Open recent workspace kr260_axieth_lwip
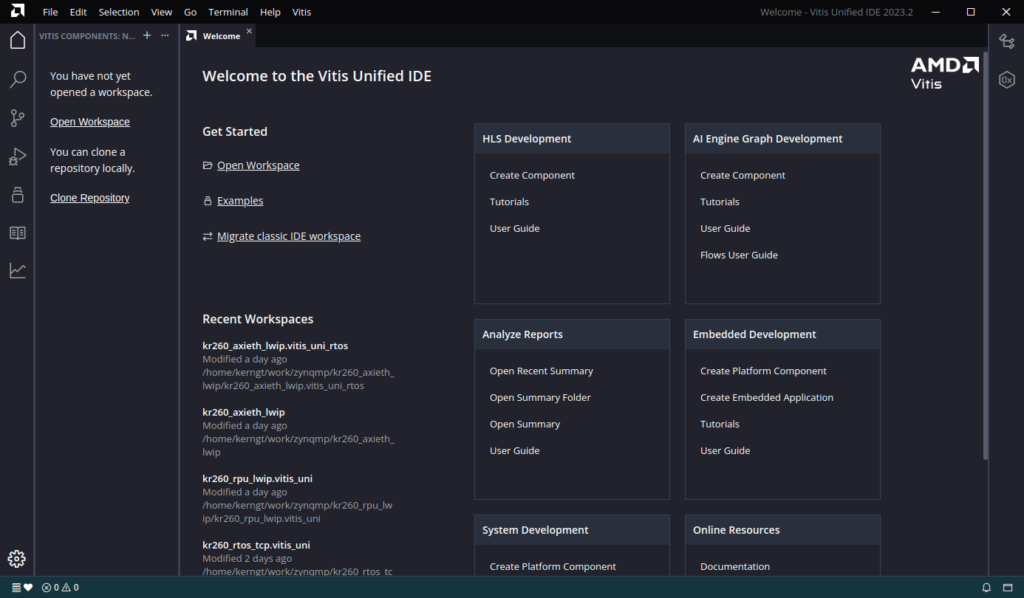 click(244, 413)
